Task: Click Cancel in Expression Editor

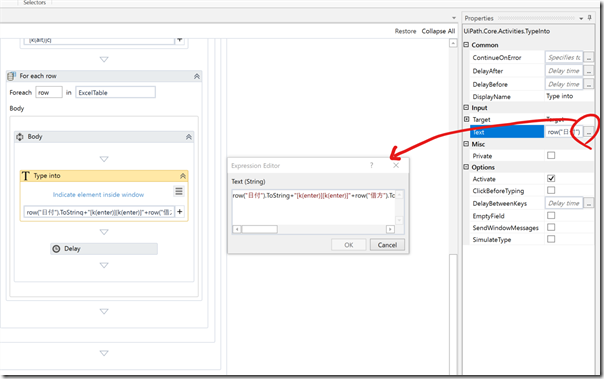Action: coord(387,245)
